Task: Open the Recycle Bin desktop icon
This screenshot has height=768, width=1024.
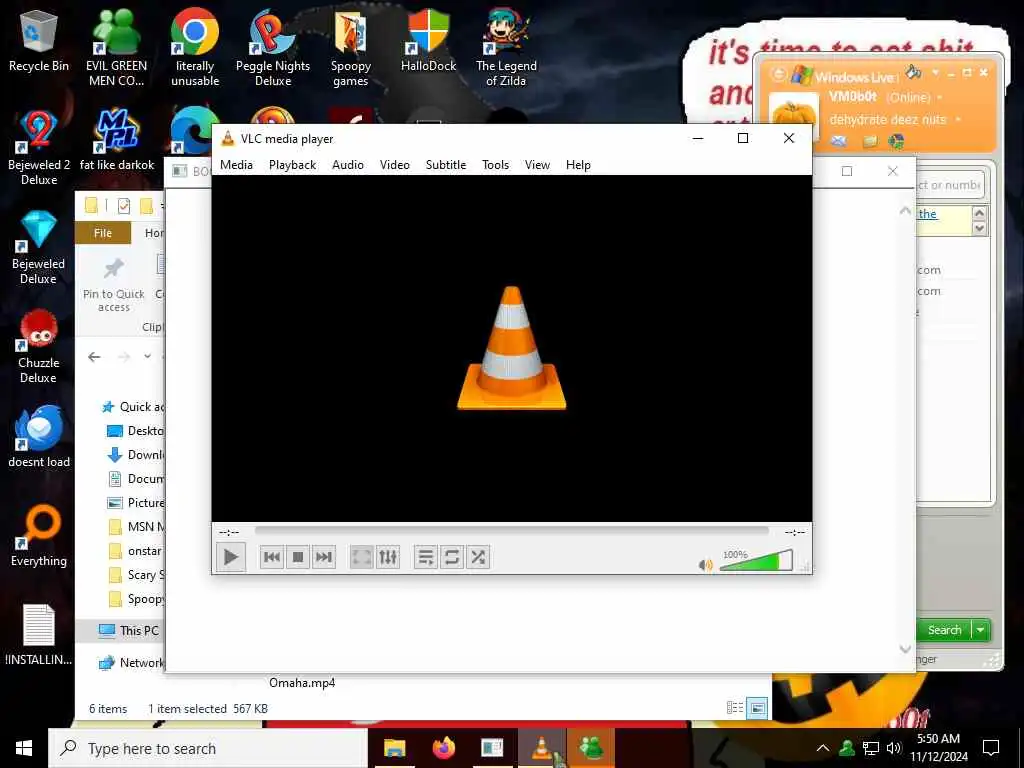Action: coord(39,41)
